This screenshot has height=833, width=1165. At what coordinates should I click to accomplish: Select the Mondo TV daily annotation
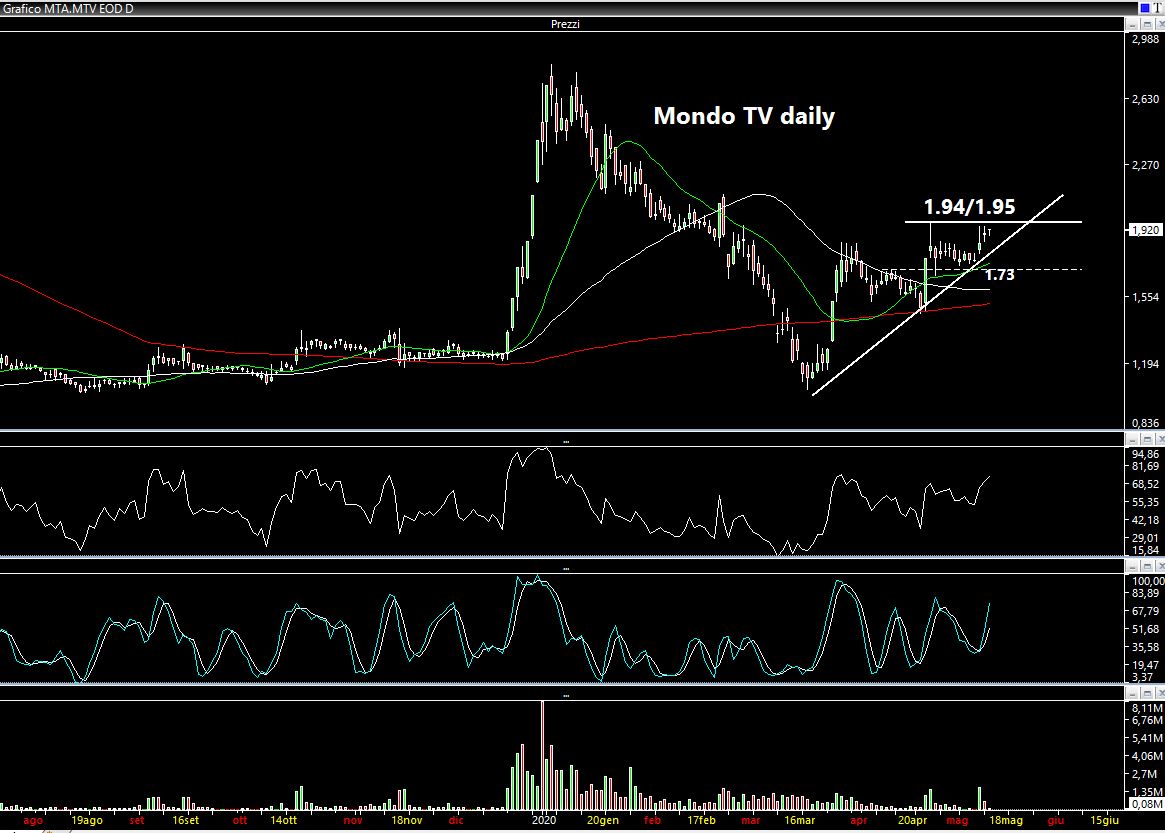pos(744,116)
